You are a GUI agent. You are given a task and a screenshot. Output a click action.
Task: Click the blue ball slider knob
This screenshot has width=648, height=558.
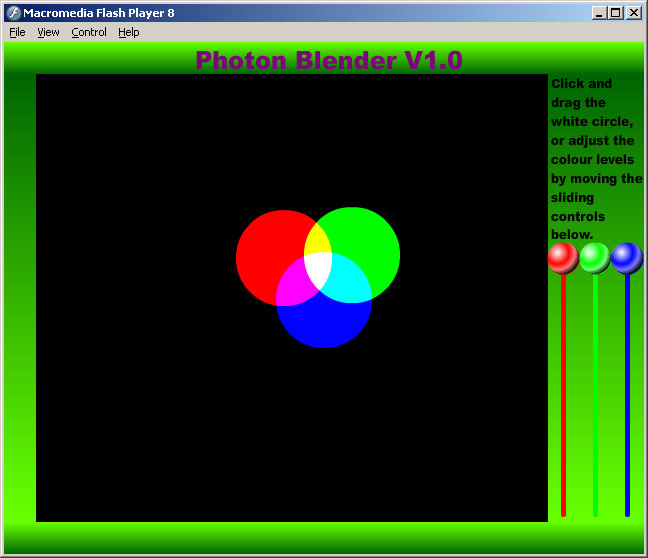[x=627, y=258]
